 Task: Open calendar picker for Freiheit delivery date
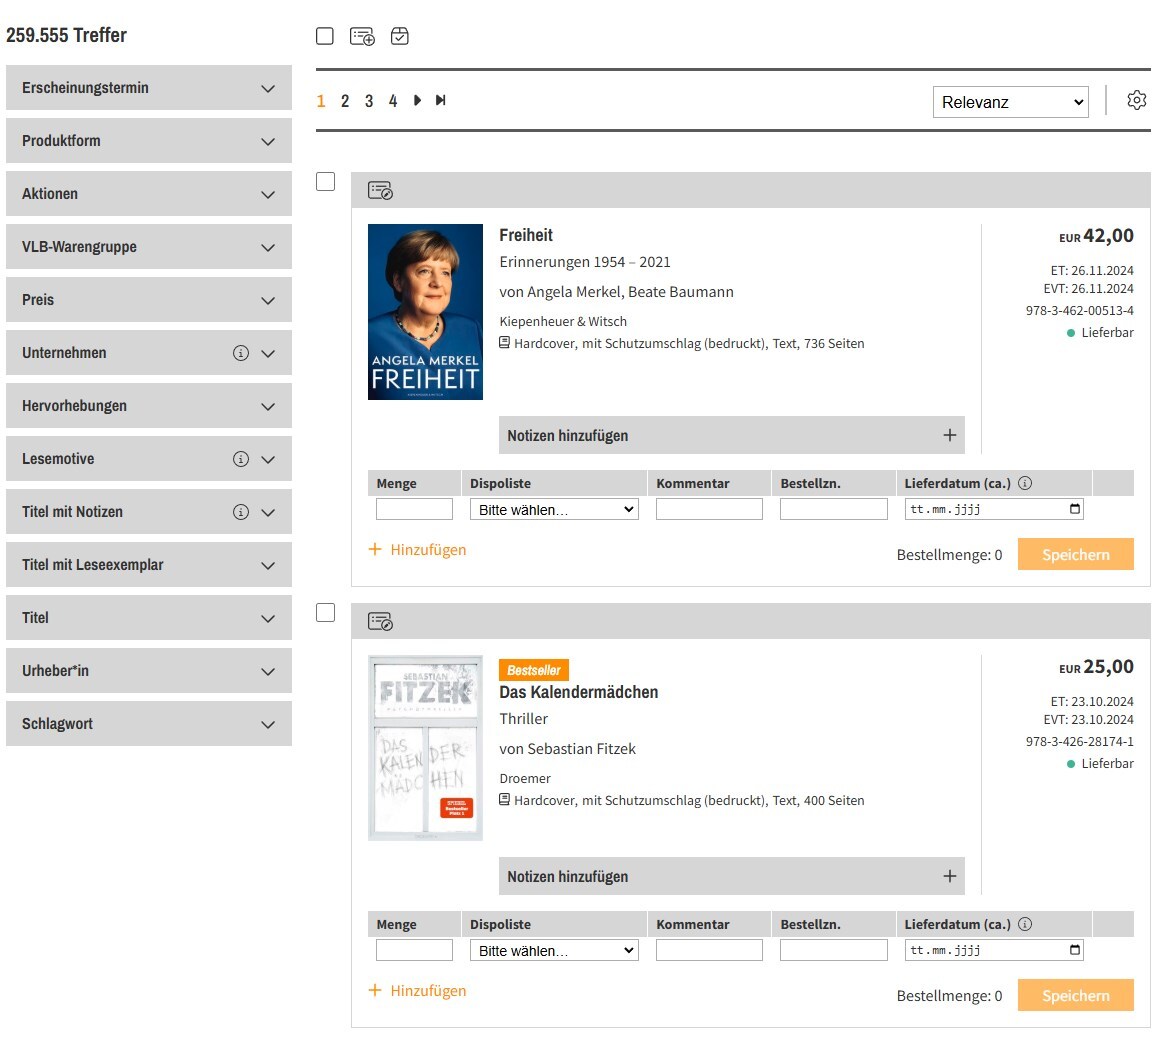(1075, 509)
